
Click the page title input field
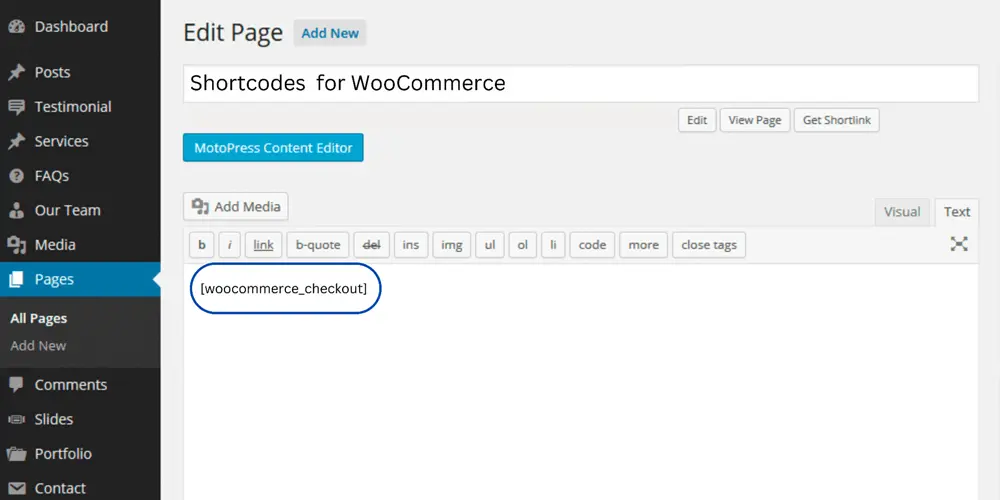(580, 84)
